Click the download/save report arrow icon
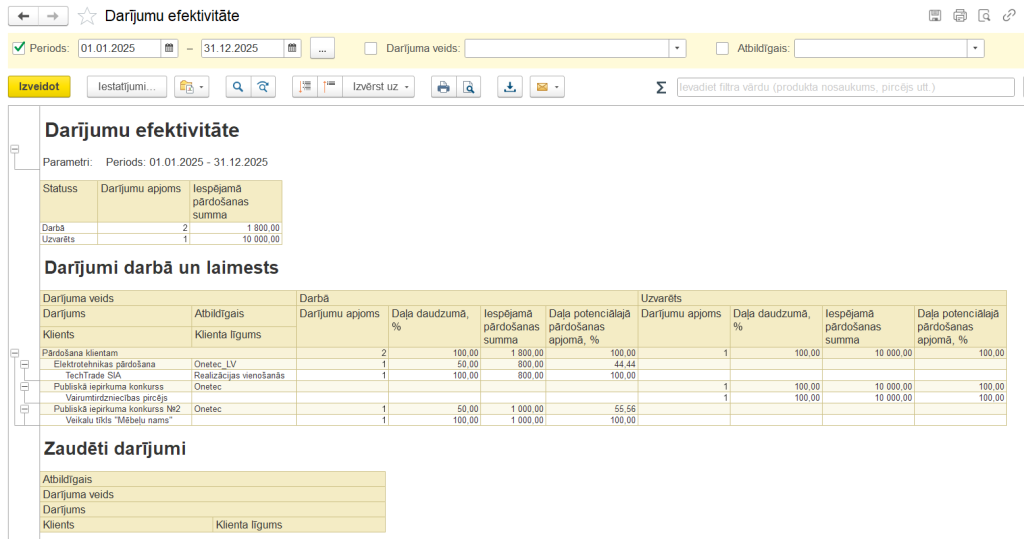The height and width of the screenshot is (539, 1024). click(510, 87)
